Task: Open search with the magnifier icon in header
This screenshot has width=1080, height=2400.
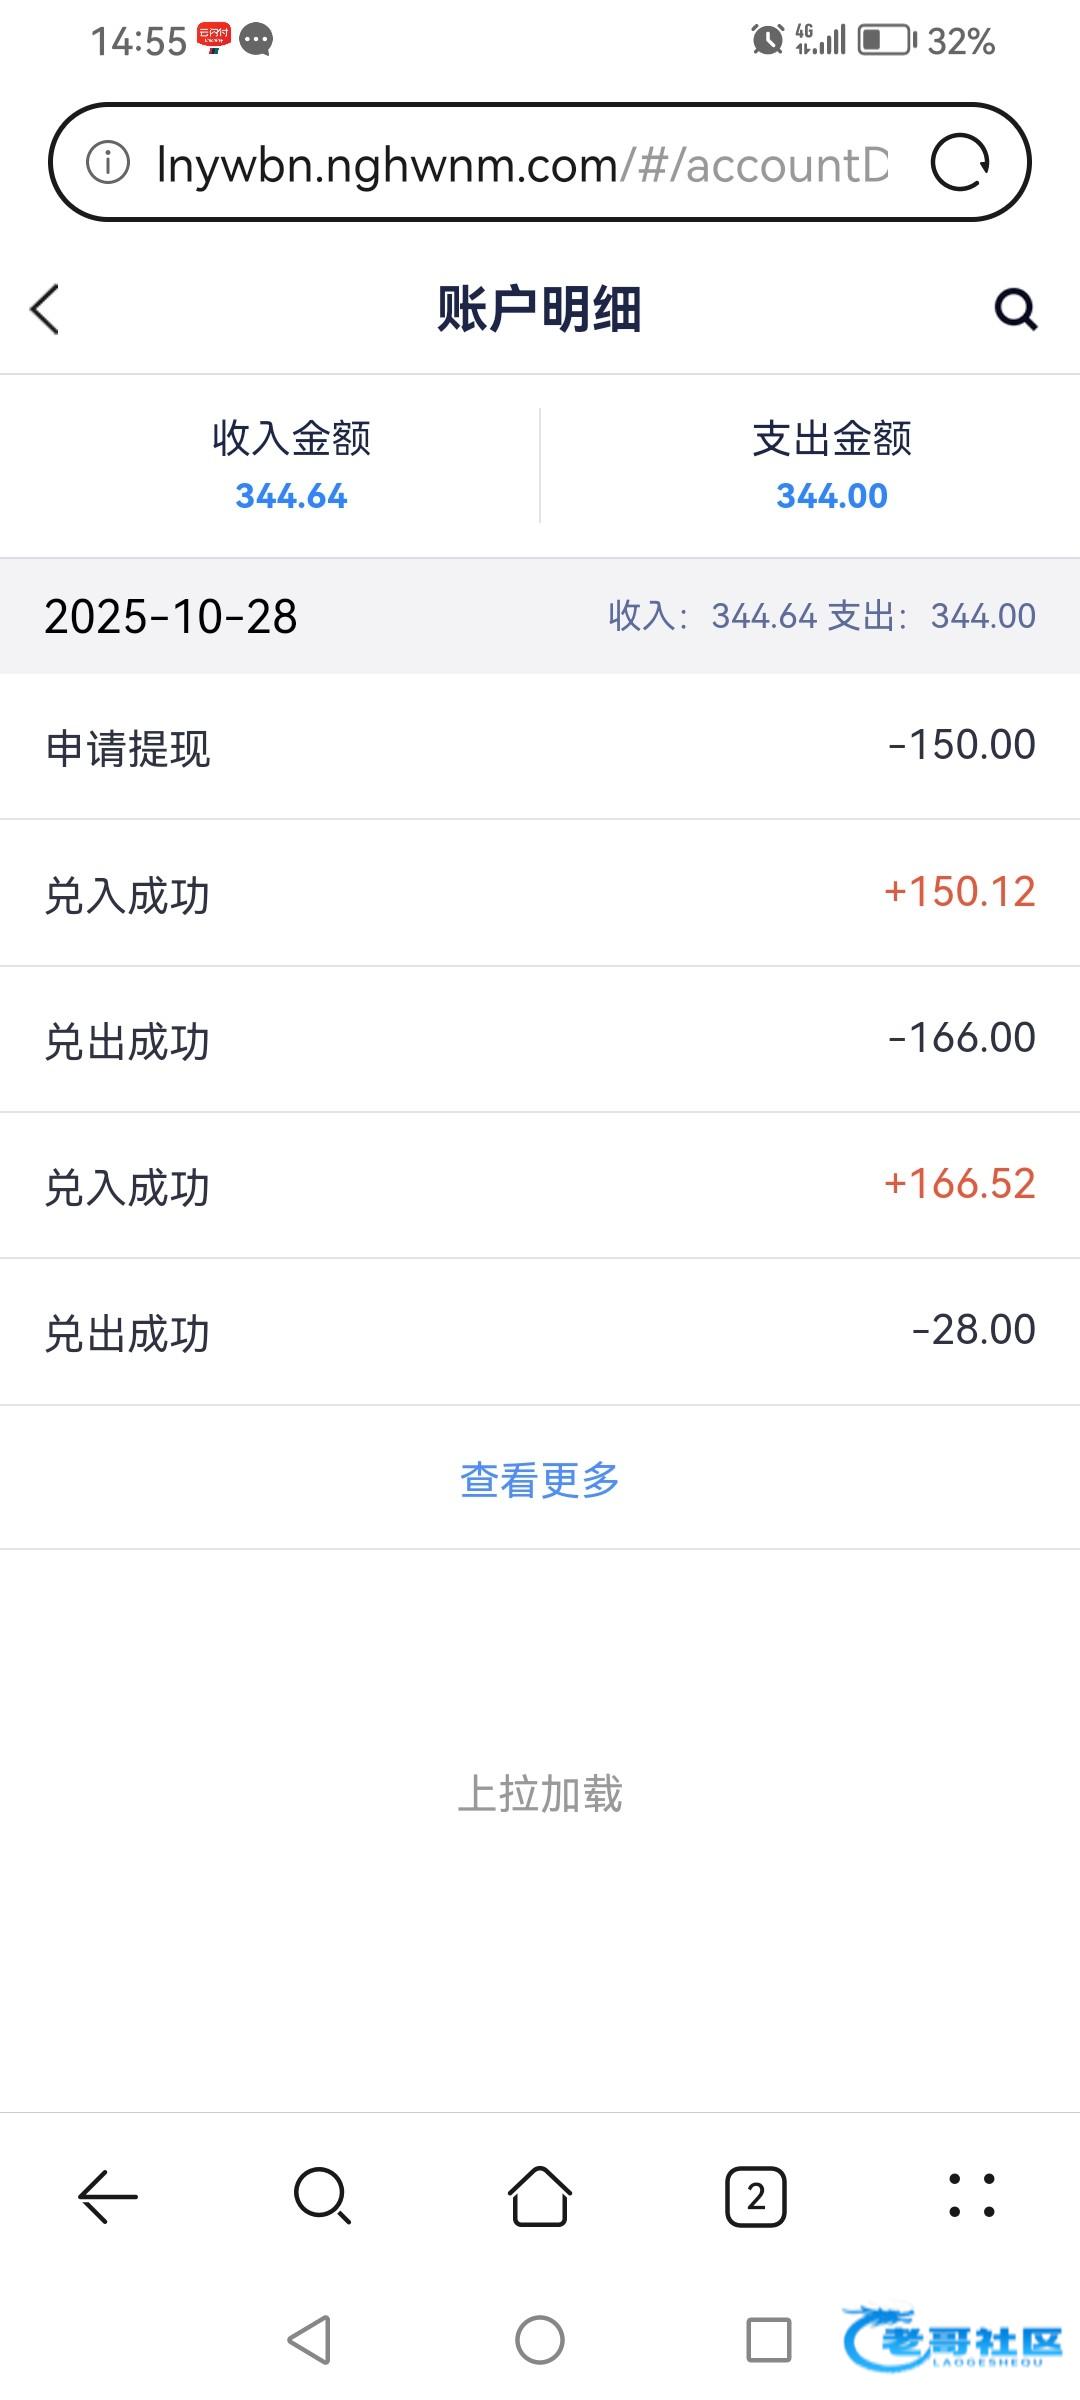Action: (x=1015, y=309)
